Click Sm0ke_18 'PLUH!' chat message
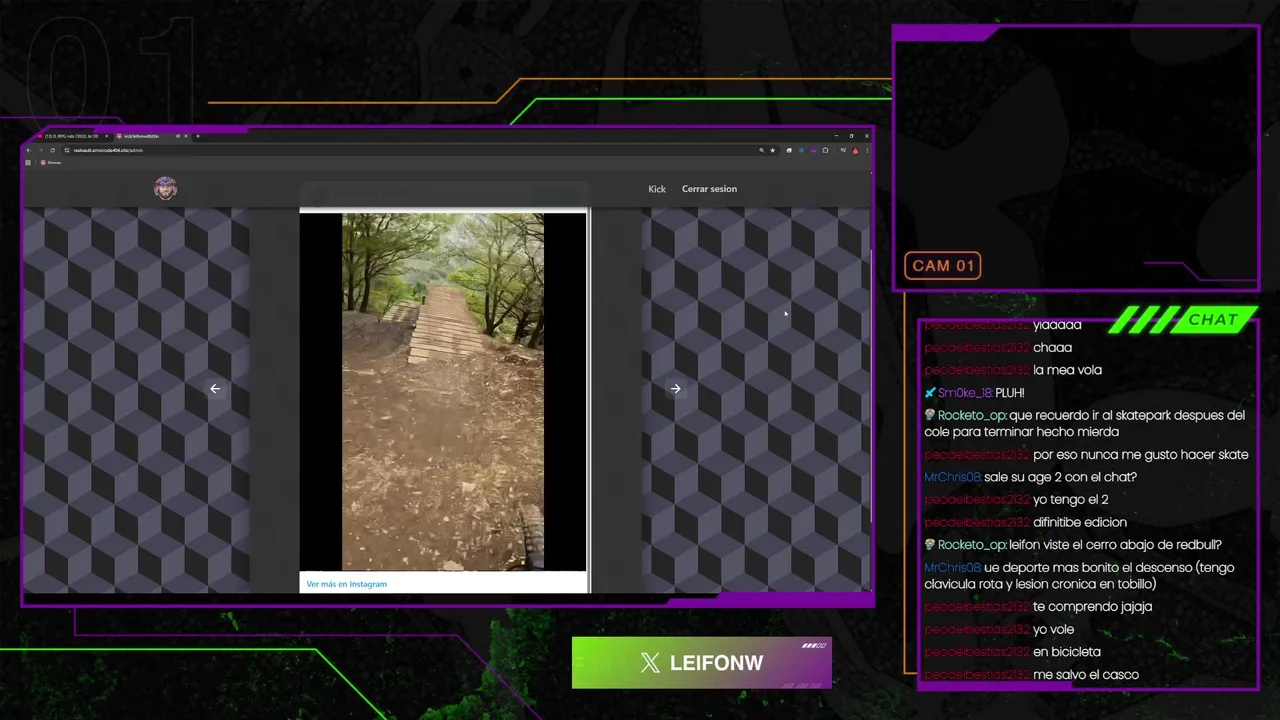The height and width of the screenshot is (720, 1280). tap(975, 393)
